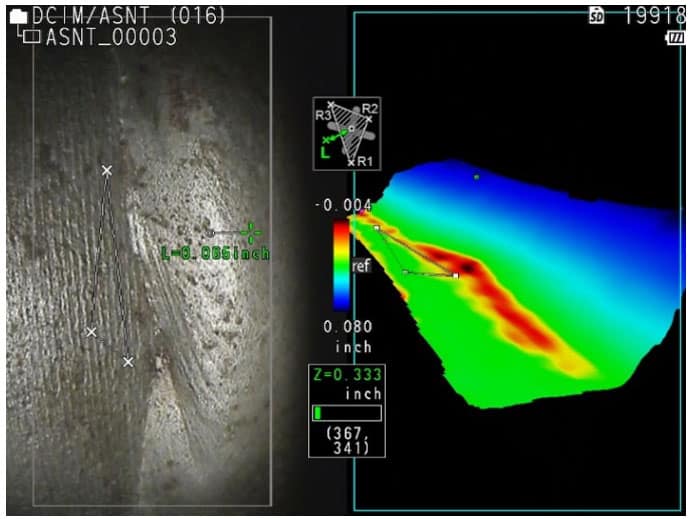Select the ASNT_00003 file entry
The image size is (693, 519).
110,38
